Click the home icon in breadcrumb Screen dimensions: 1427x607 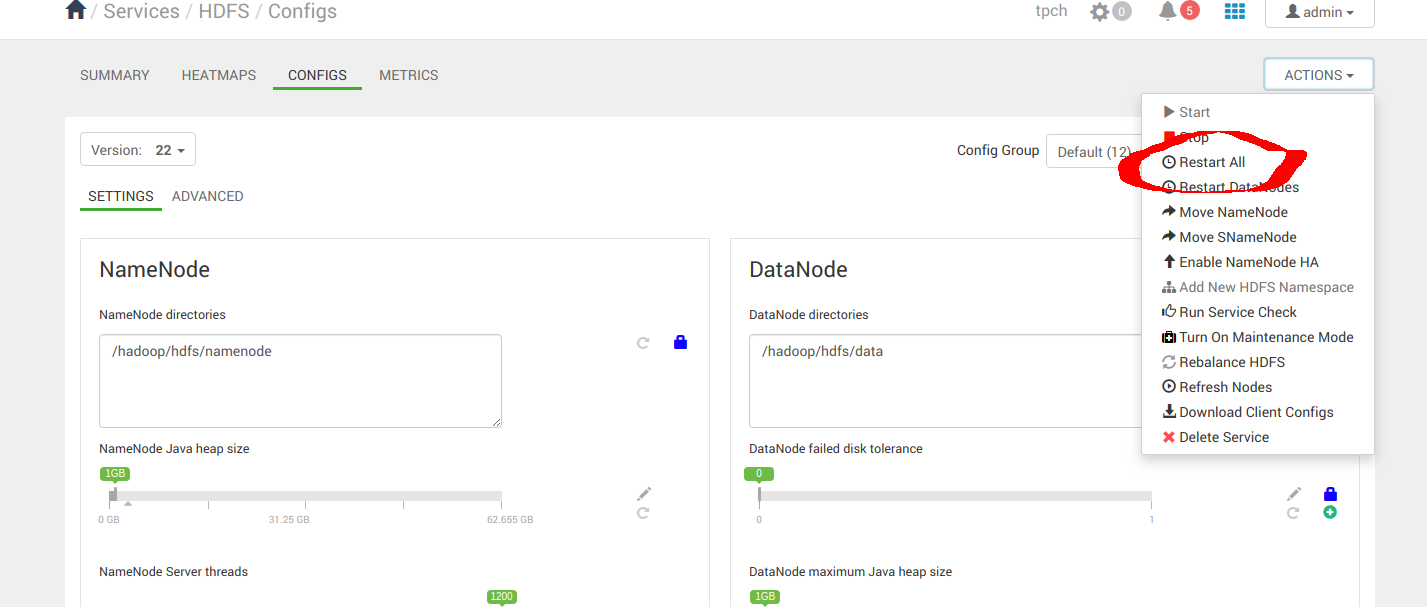[75, 9]
